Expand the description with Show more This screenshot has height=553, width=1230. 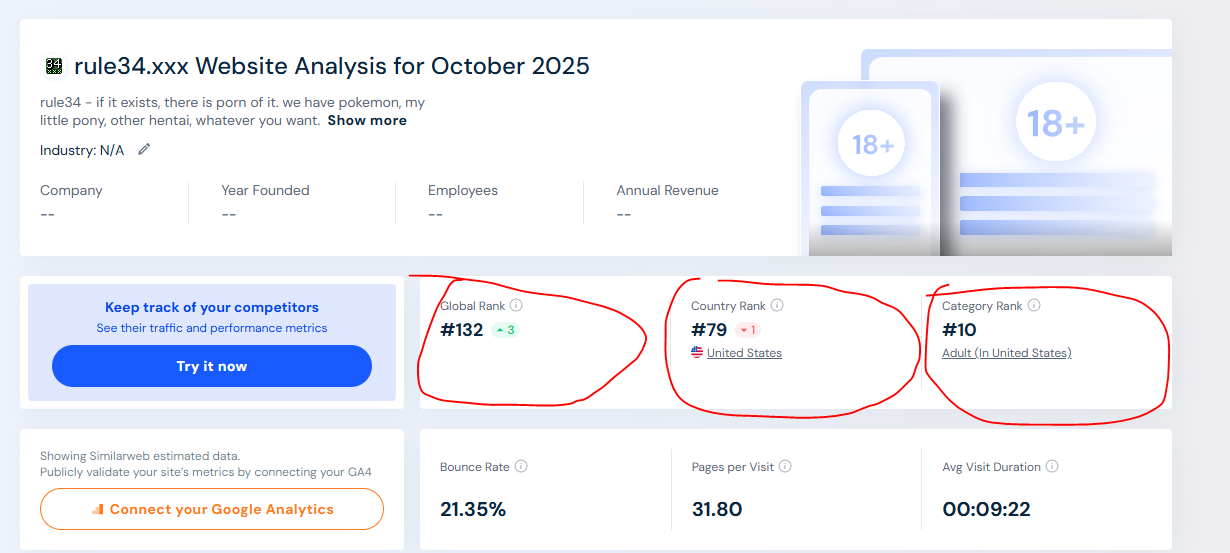(367, 121)
